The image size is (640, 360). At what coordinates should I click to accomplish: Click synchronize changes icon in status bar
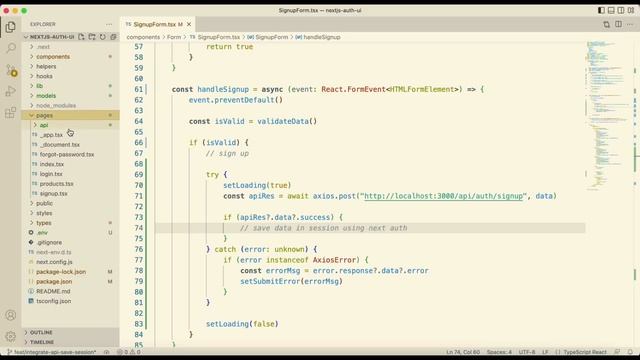pyautogui.click(x=106, y=352)
